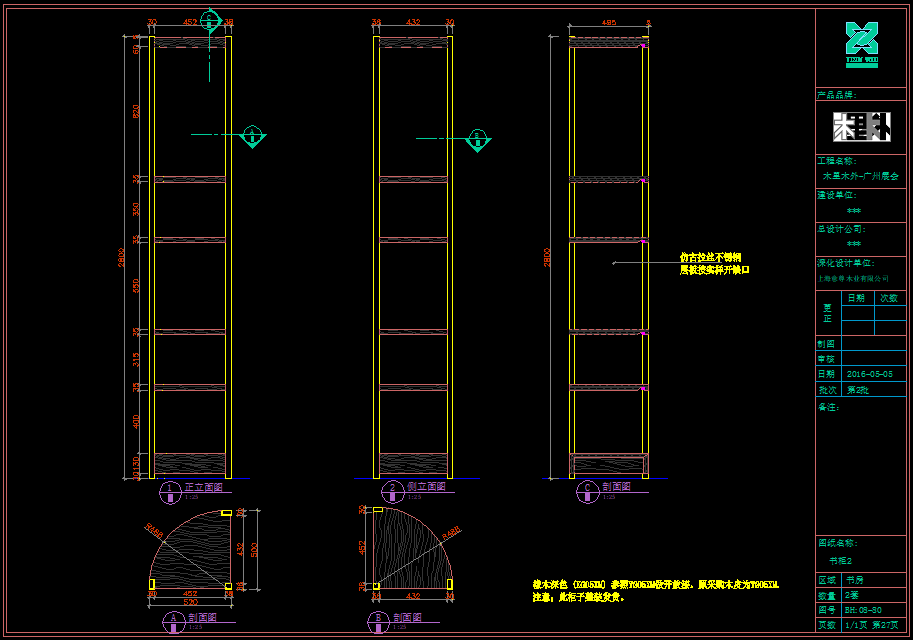
Task: Select section marker A on the front elevation
Action: pyautogui.click(x=252, y=137)
